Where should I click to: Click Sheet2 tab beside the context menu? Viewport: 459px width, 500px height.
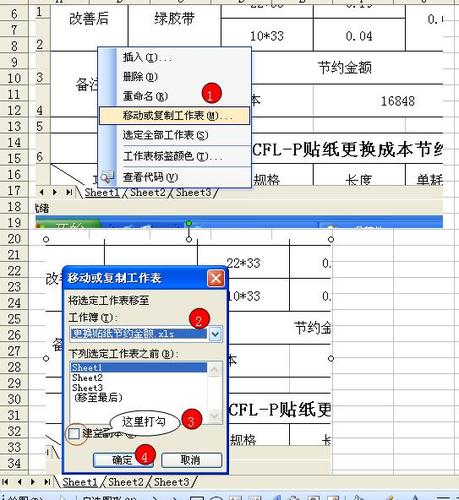point(148,192)
